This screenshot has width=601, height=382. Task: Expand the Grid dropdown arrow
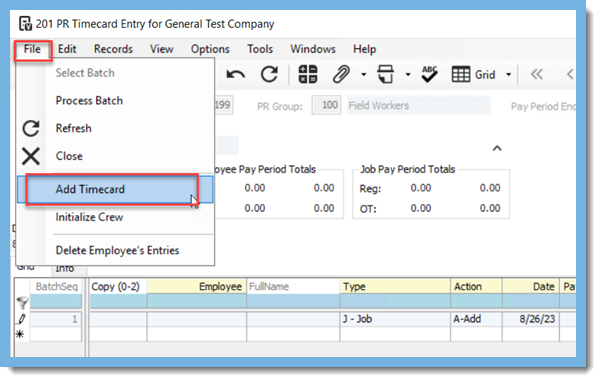click(x=509, y=75)
